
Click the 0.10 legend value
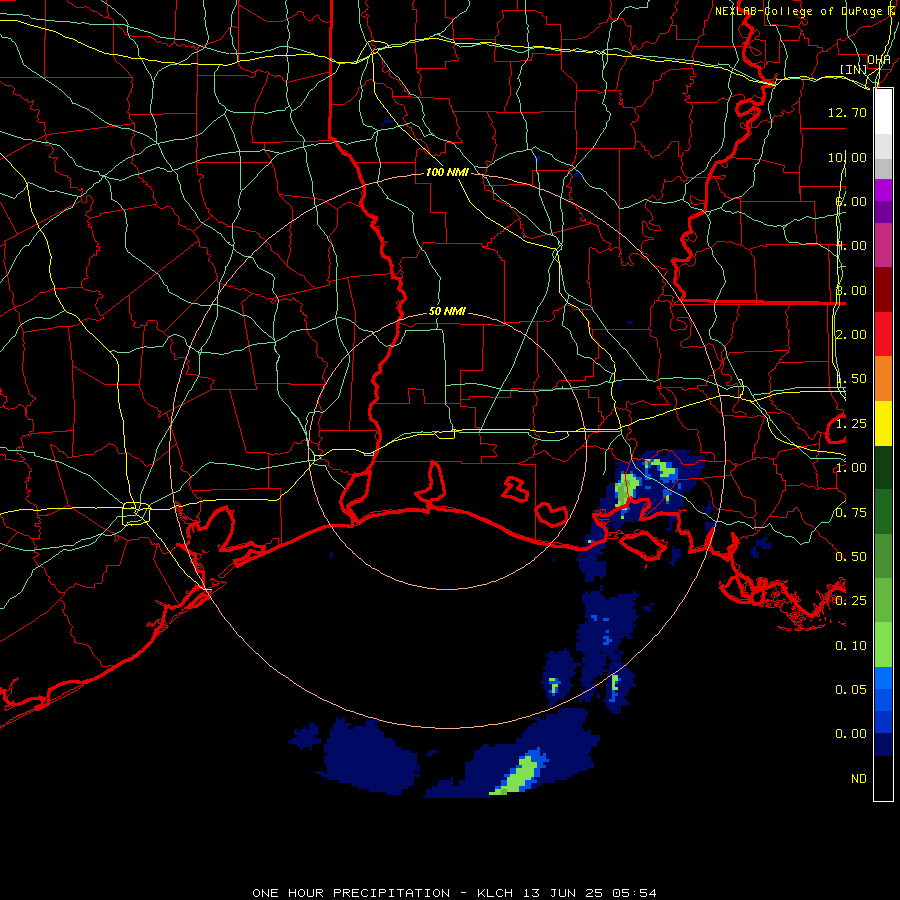click(x=851, y=646)
